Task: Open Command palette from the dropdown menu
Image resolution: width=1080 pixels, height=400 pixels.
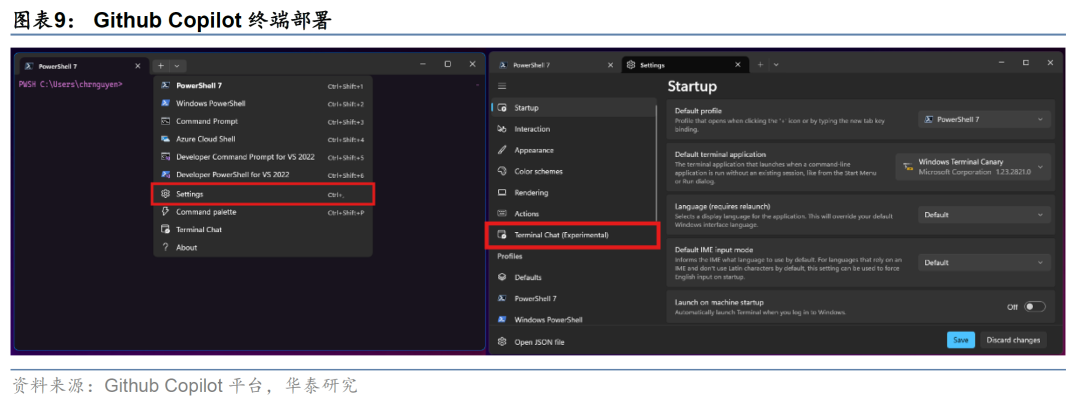Action: pos(206,212)
